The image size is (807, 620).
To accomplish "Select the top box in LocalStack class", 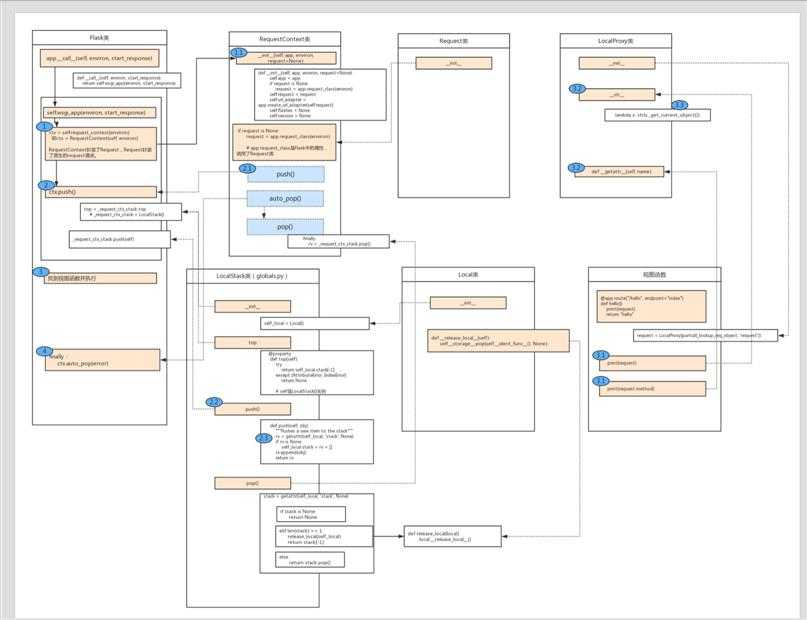I will click(253, 343).
